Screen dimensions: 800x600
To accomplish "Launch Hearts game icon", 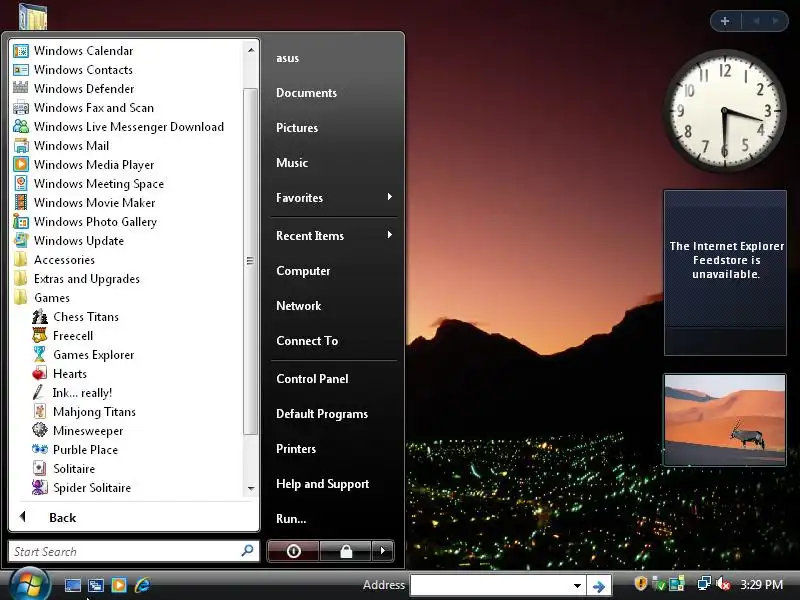I will pyautogui.click(x=40, y=373).
